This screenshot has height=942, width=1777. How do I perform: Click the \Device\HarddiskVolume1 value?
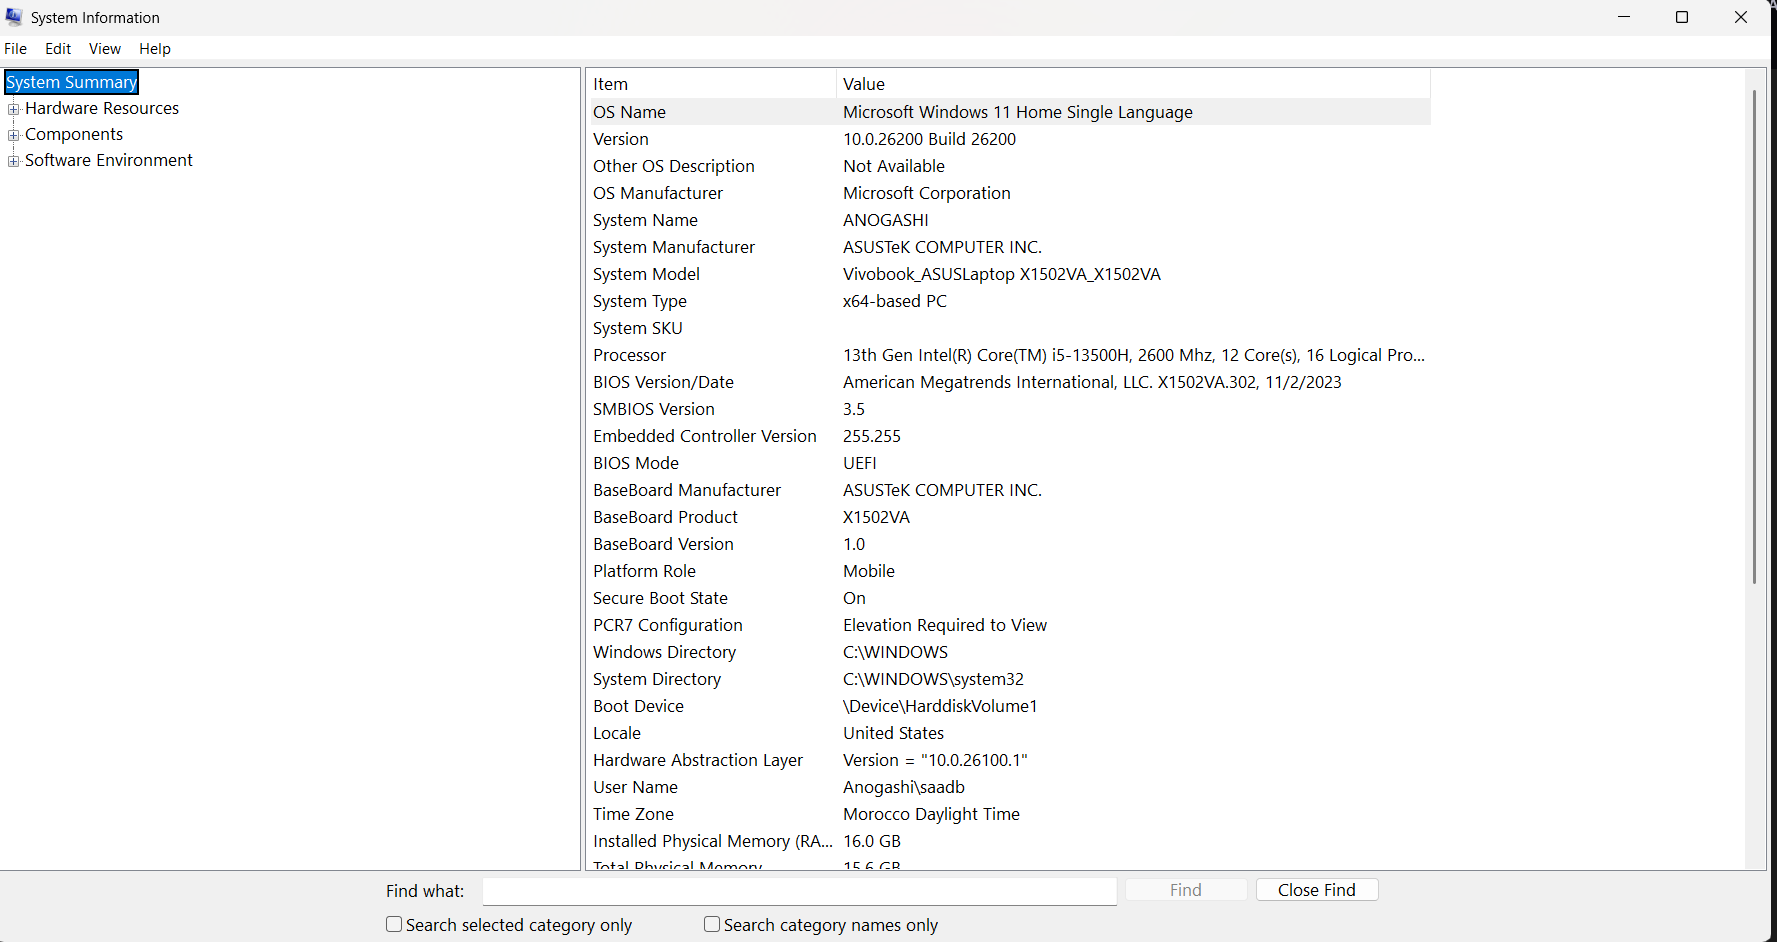click(940, 706)
